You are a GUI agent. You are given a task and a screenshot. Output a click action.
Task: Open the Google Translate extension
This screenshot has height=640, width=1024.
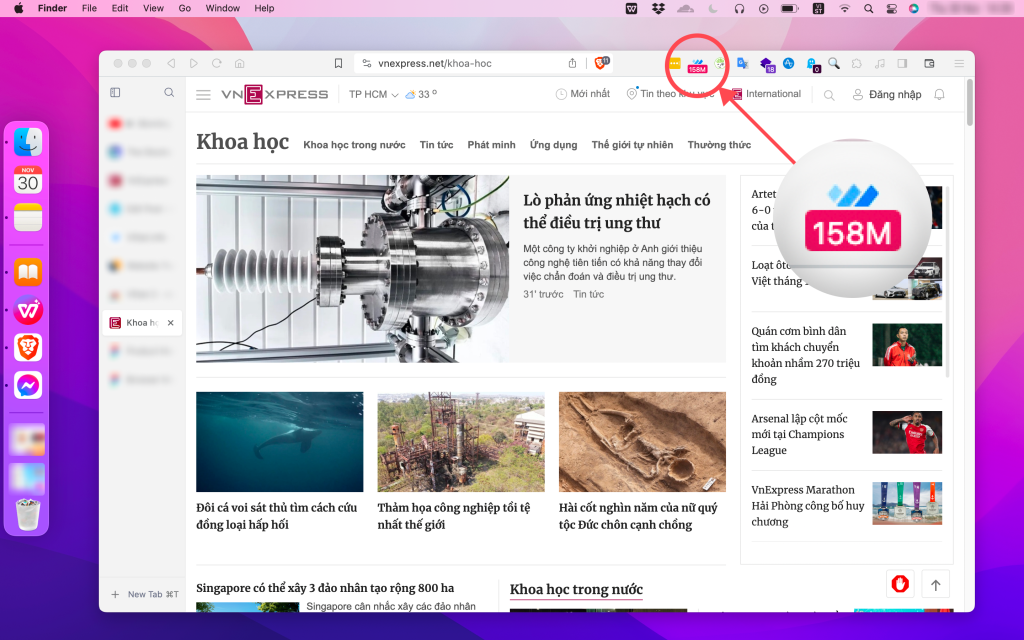pos(743,64)
